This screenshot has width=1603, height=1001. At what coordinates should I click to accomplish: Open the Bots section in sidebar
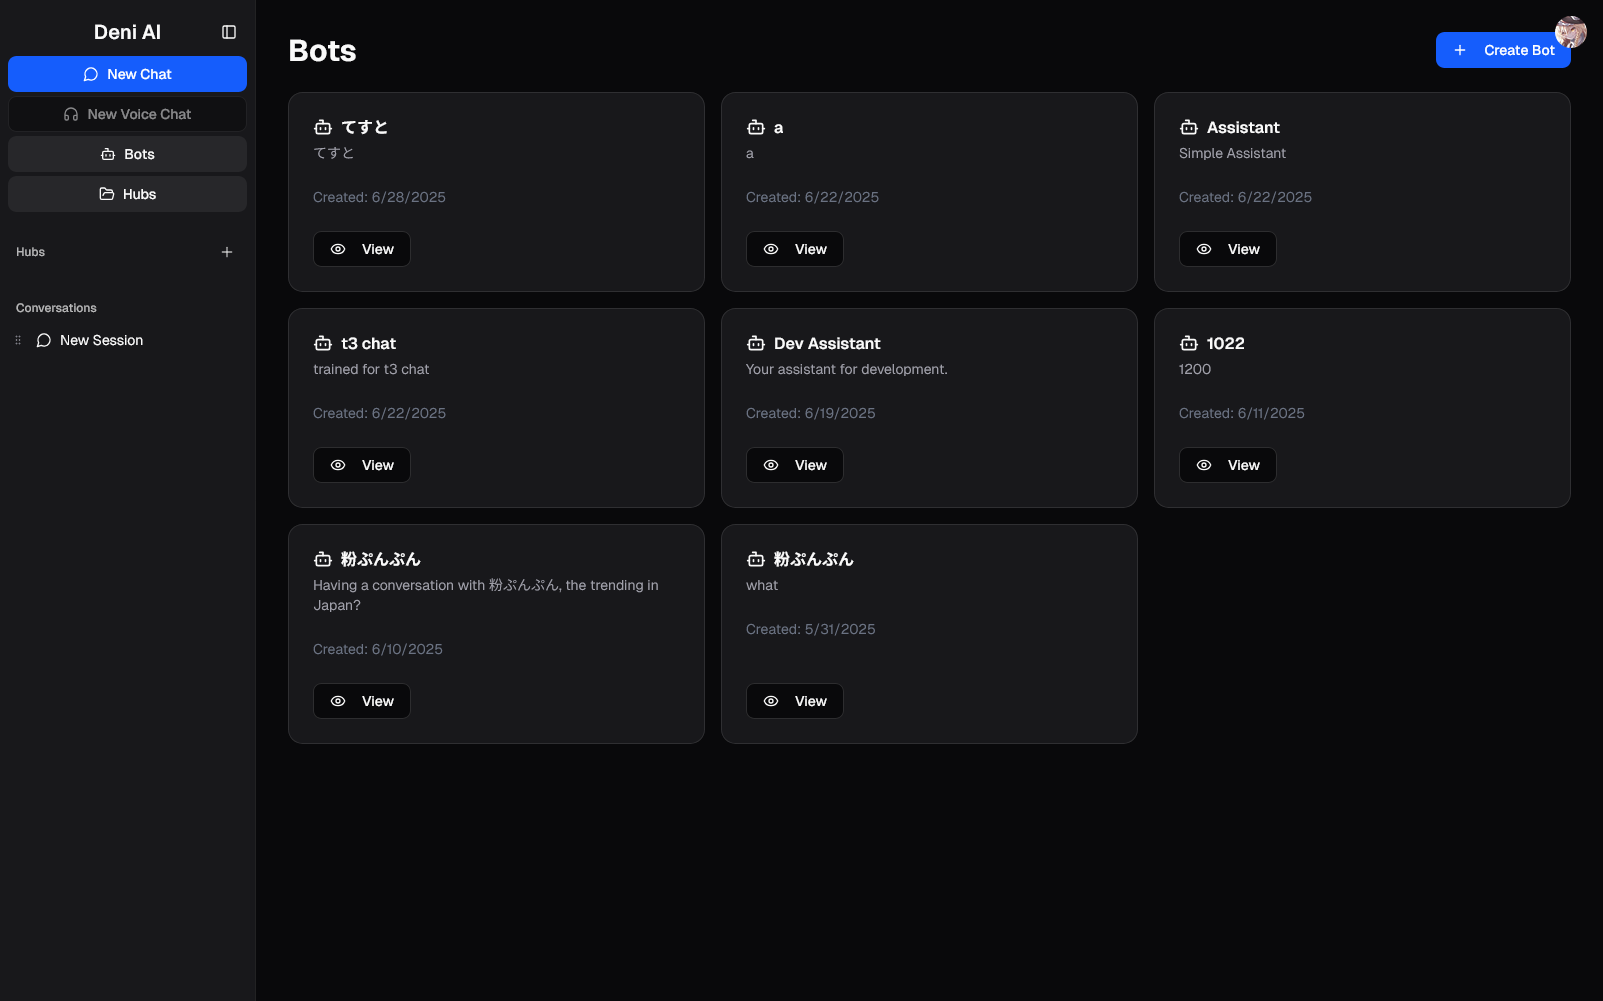(127, 154)
